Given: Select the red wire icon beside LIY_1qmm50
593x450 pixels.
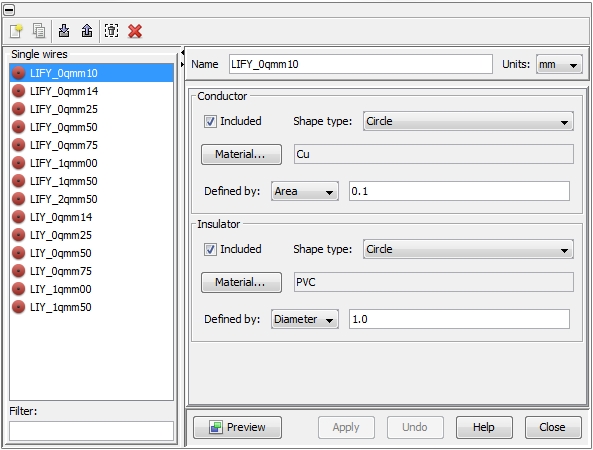Looking at the screenshot, I should coord(18,307).
